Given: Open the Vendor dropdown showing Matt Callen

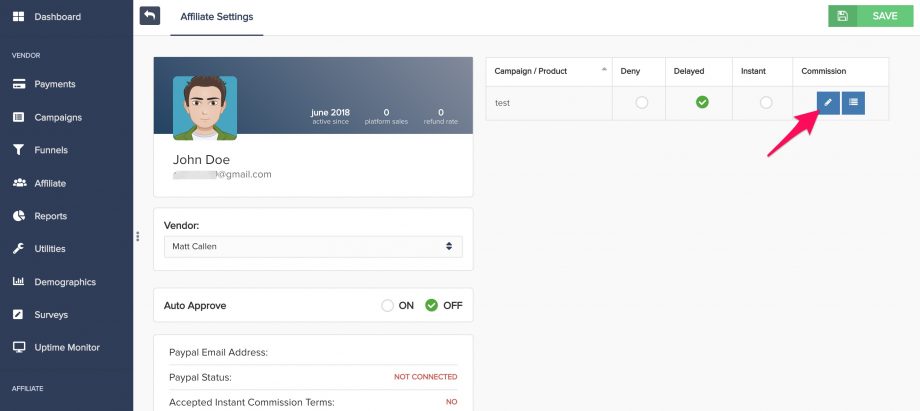Looking at the screenshot, I should tap(313, 246).
